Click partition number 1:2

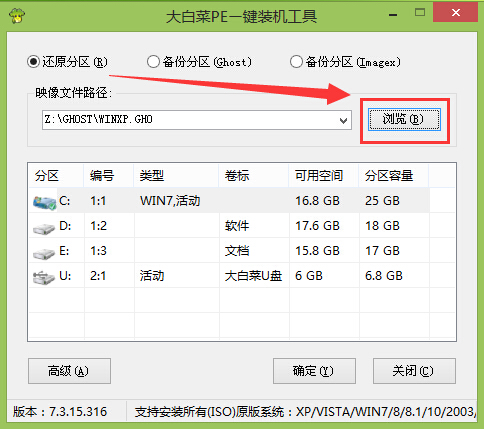tap(98, 226)
